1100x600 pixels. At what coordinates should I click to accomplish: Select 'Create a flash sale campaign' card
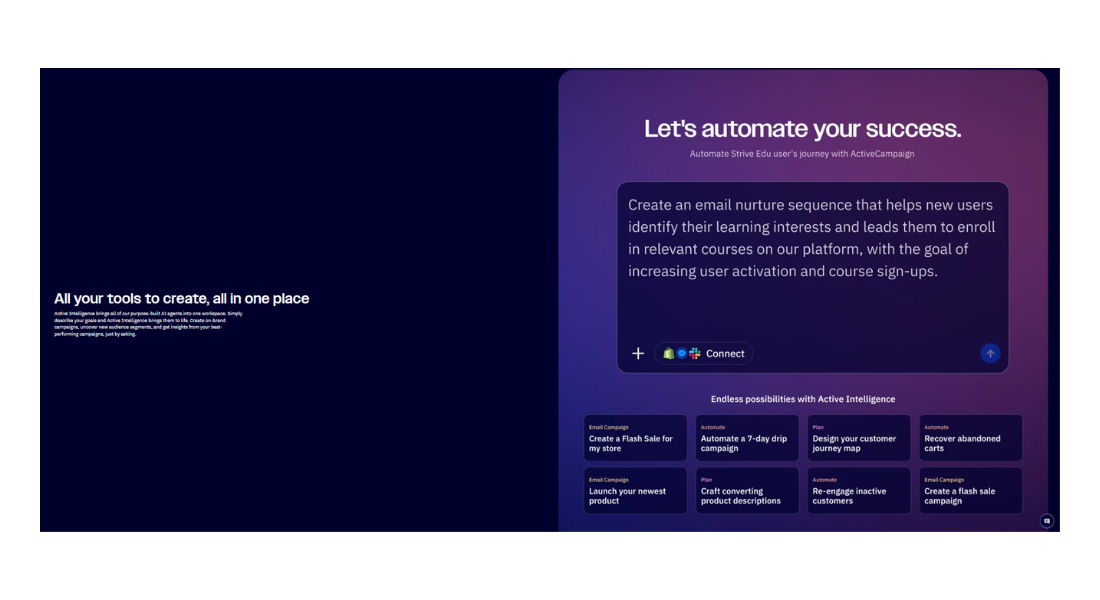click(x=971, y=491)
